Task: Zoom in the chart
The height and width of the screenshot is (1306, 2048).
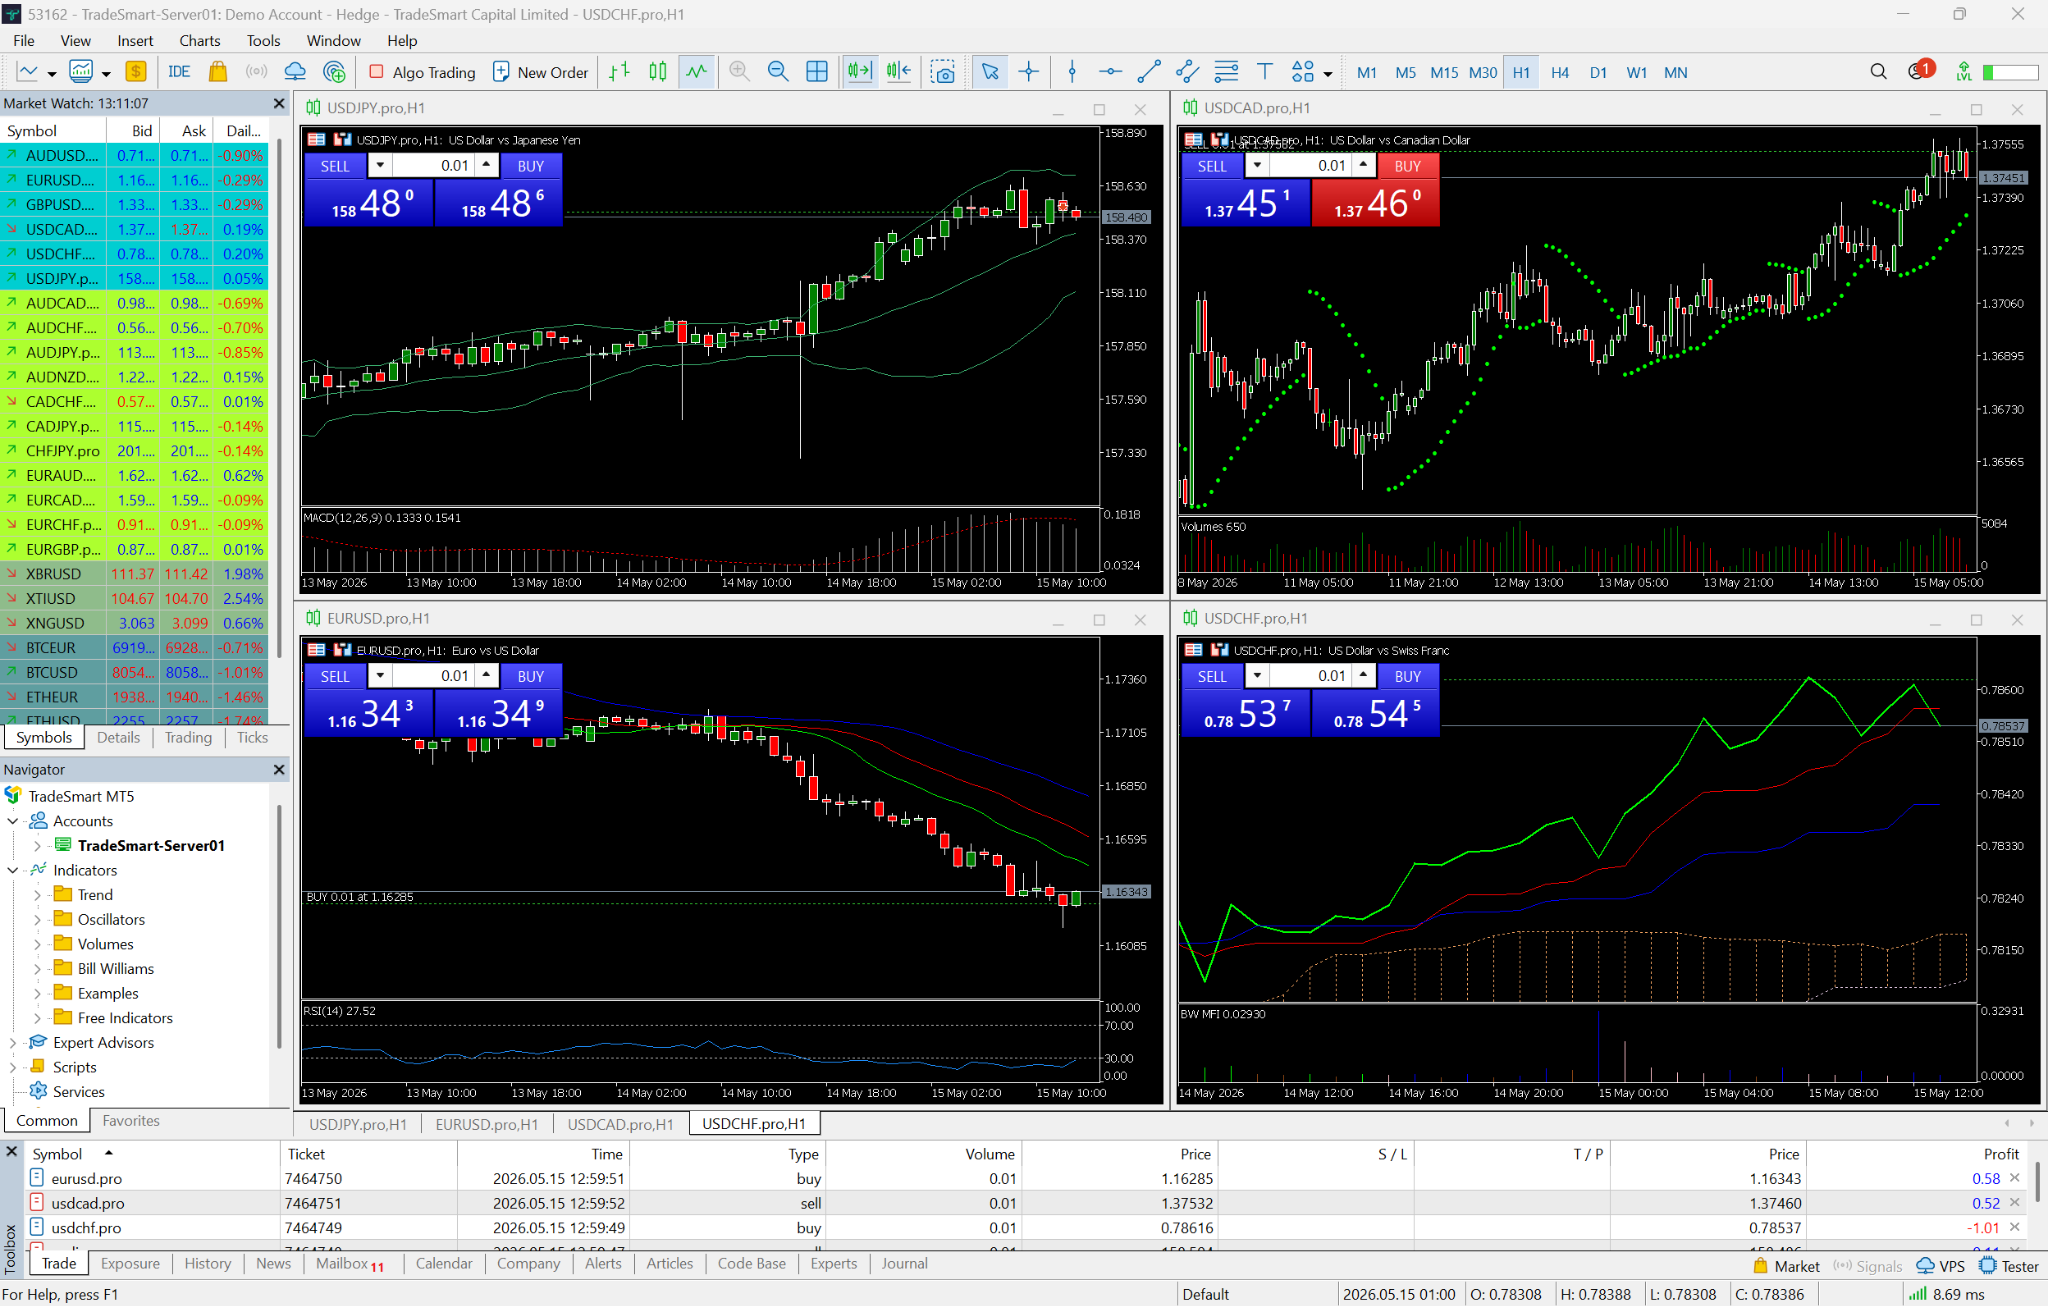Action: (740, 72)
